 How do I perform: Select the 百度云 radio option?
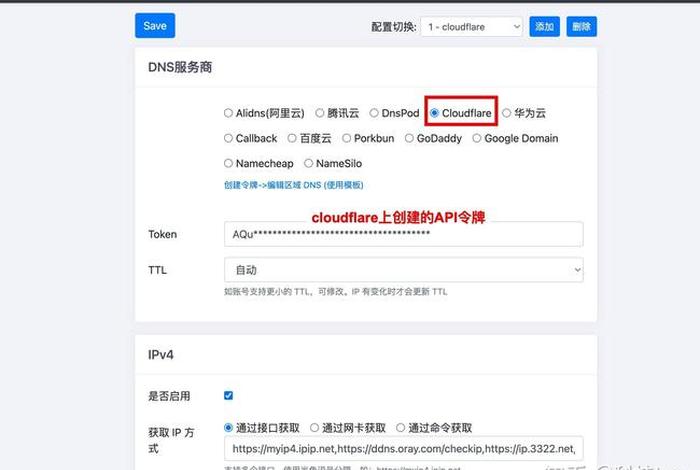[292, 138]
